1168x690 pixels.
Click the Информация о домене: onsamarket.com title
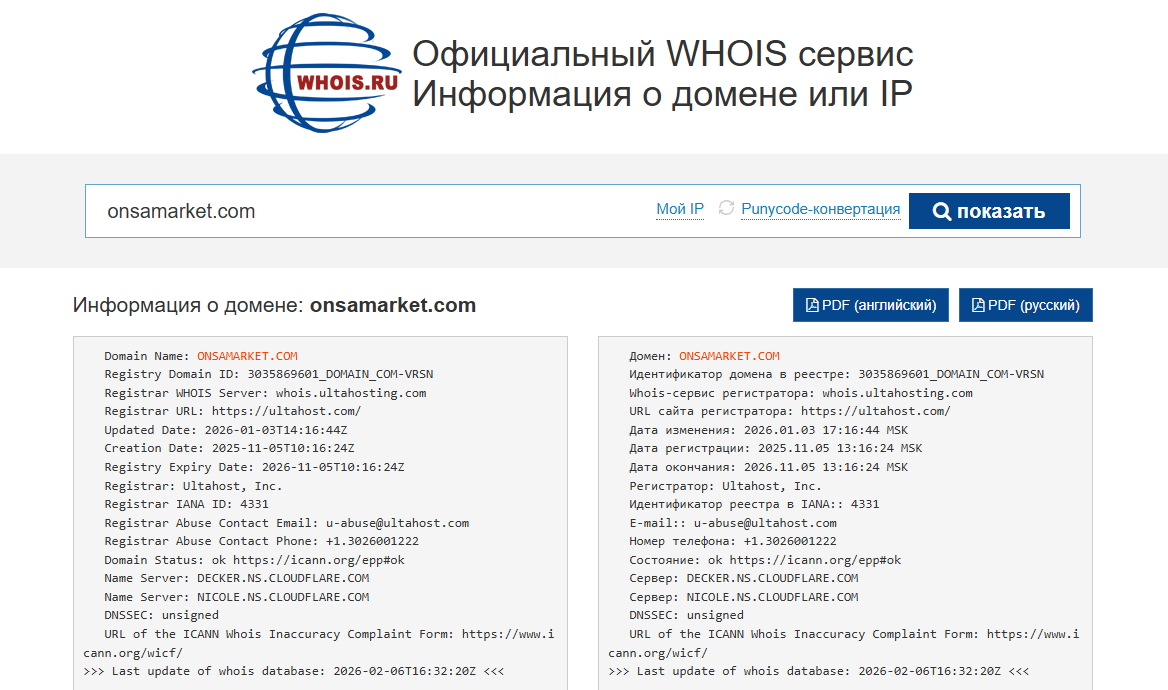[274, 305]
